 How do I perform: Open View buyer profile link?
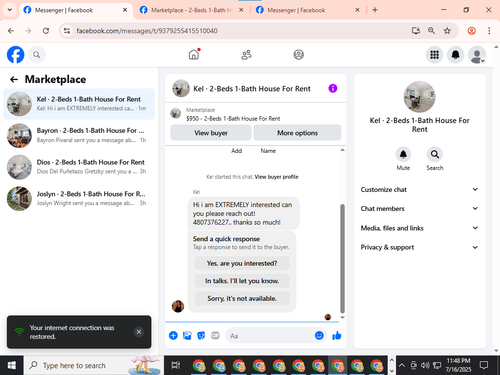click(276, 177)
